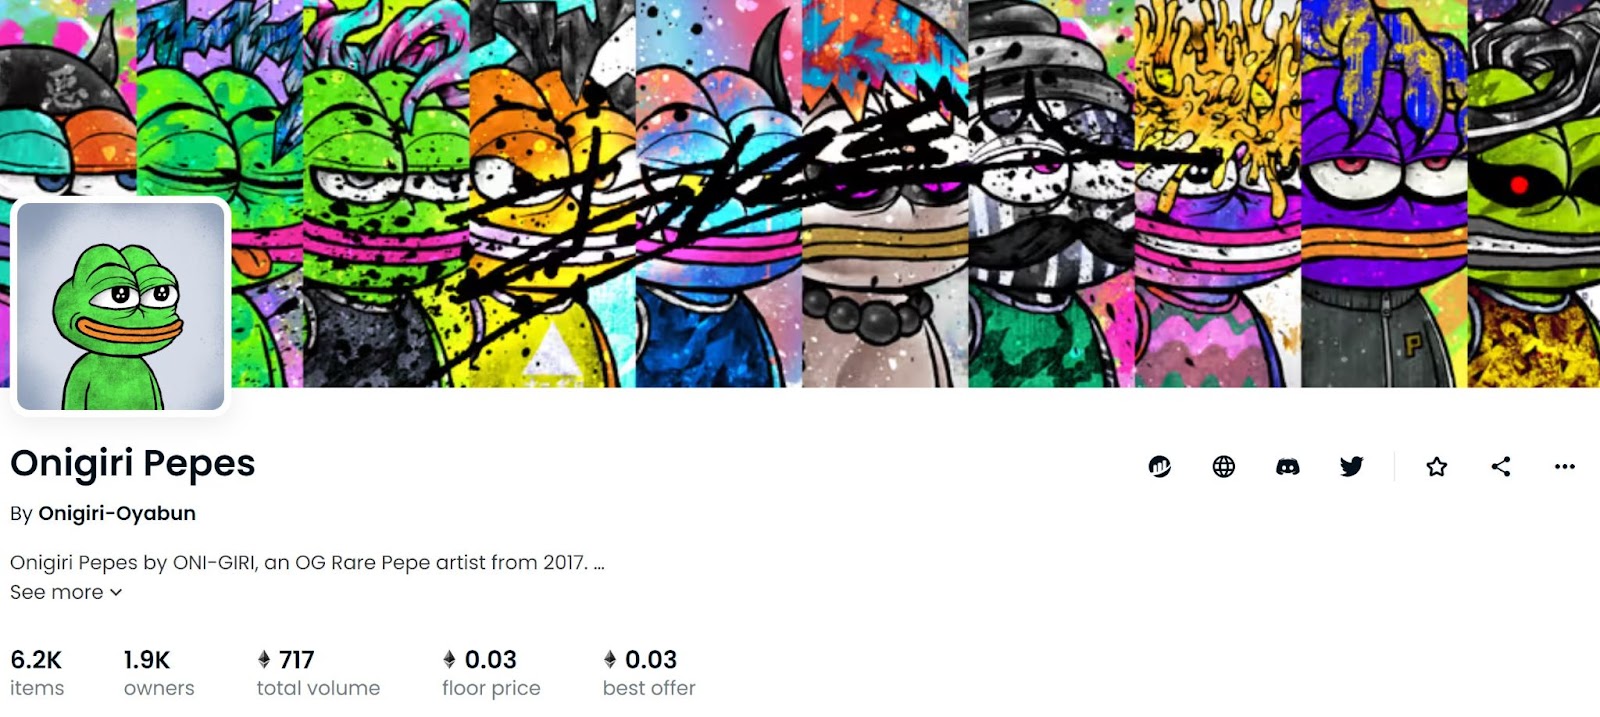
Task: Click the Ethereum icon beside total volume
Action: (x=264, y=660)
